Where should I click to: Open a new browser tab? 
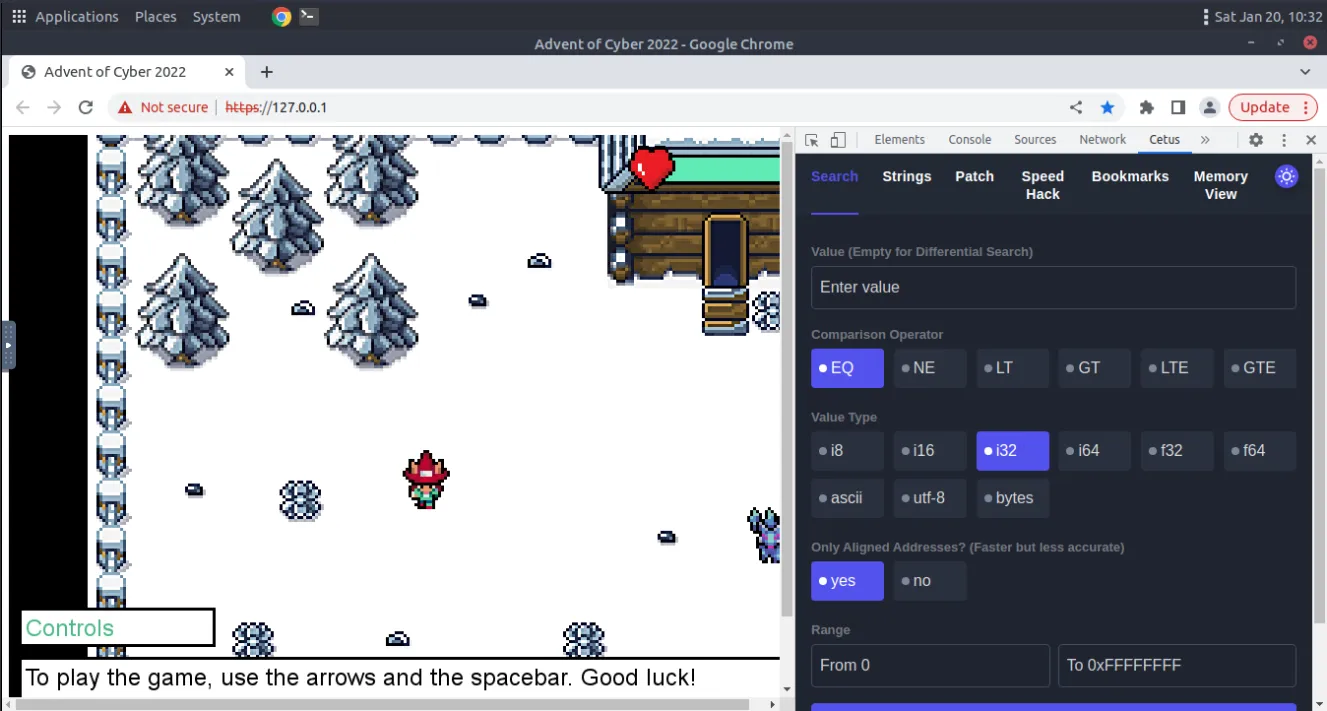click(x=266, y=72)
